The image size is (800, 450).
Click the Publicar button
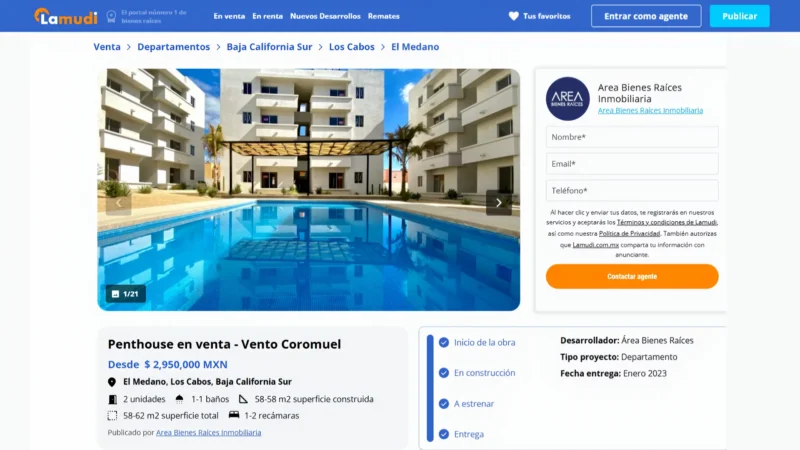(739, 16)
